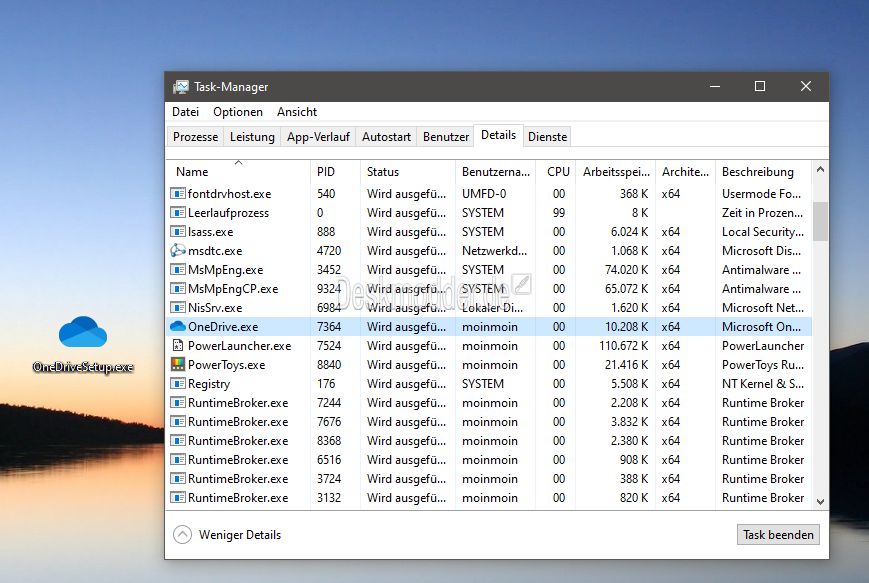Click icon of RuntimeBroker.exe PID 6516
Viewport: 869px width, 583px height.
(177, 460)
